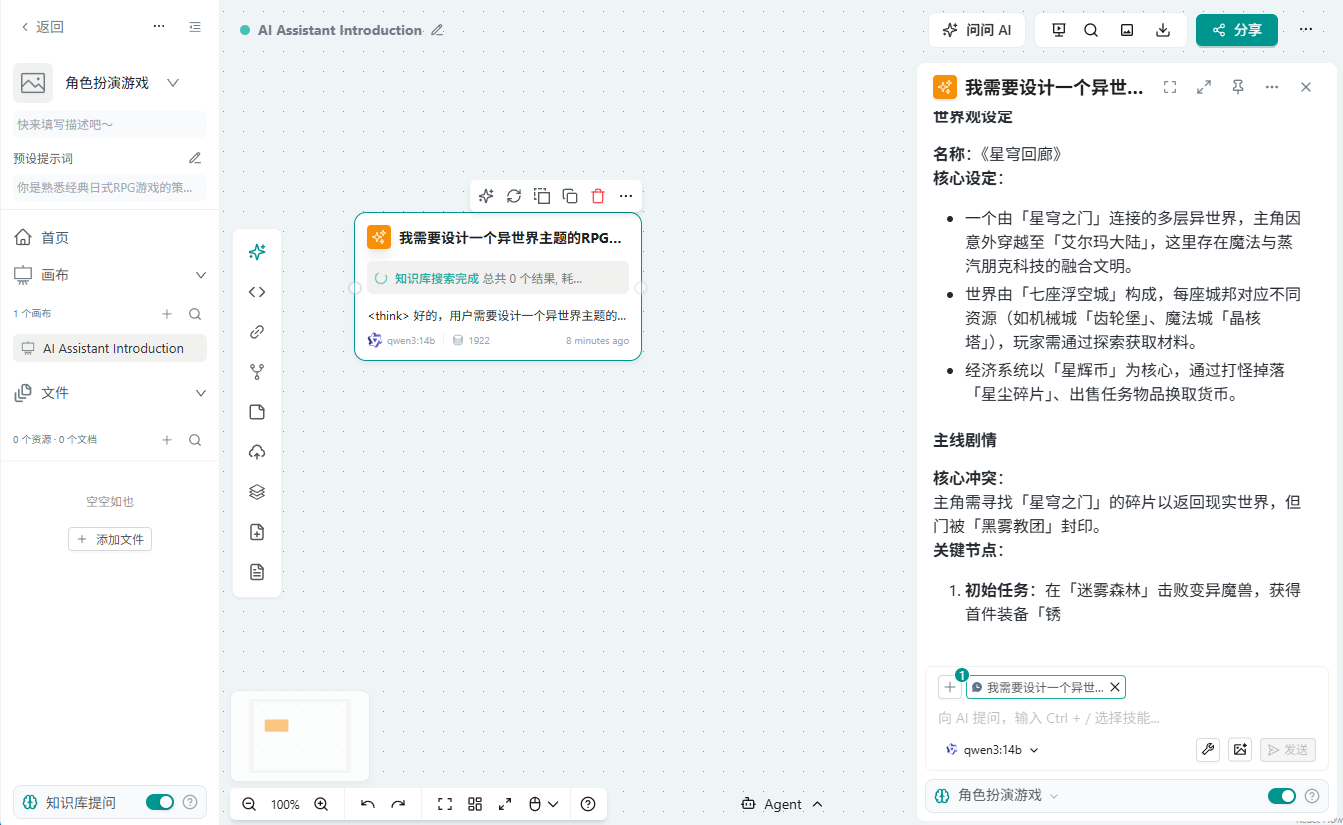Click the 返回 back button

(x=42, y=27)
